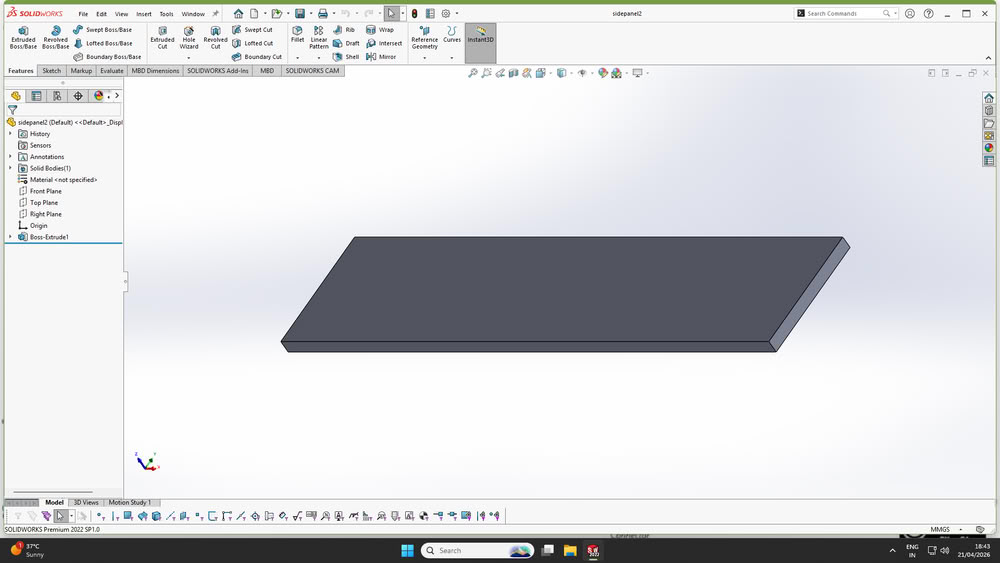
Task: Click the Search Commands field
Action: [846, 13]
